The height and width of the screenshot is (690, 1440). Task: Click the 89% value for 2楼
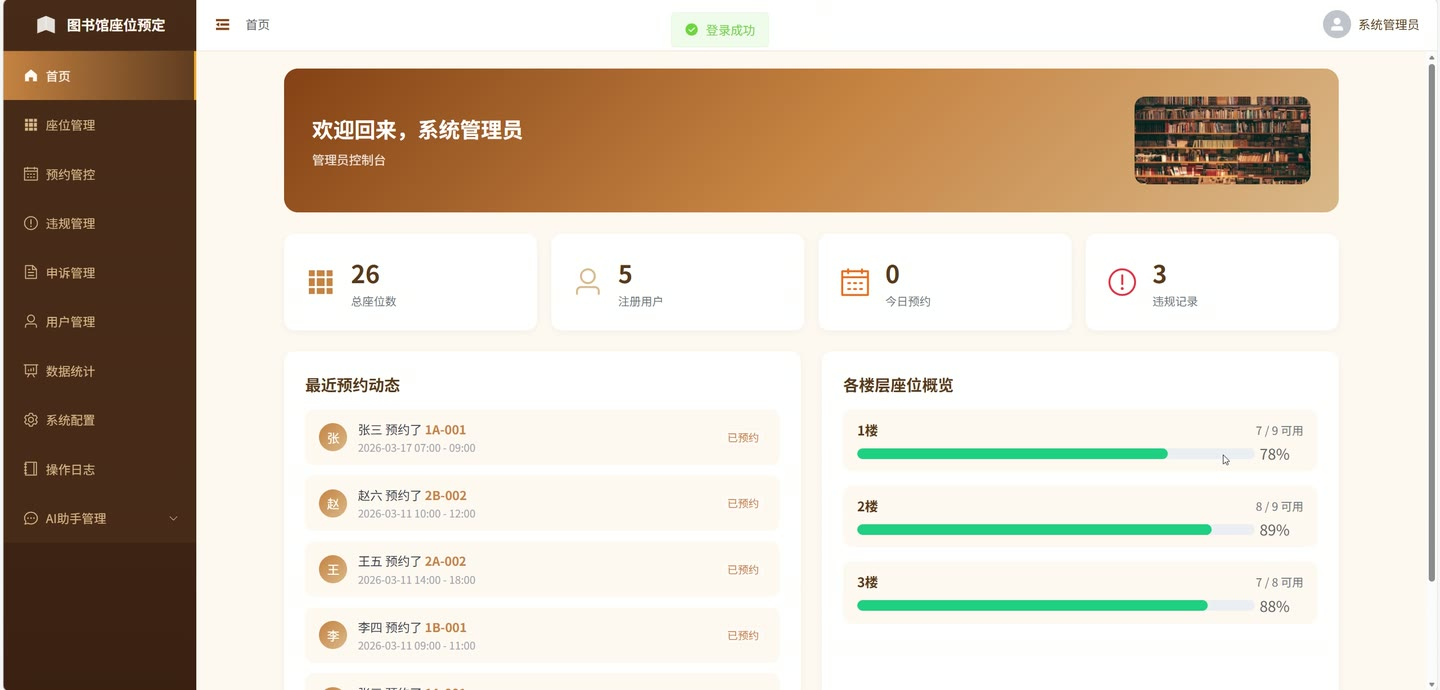[1274, 531]
